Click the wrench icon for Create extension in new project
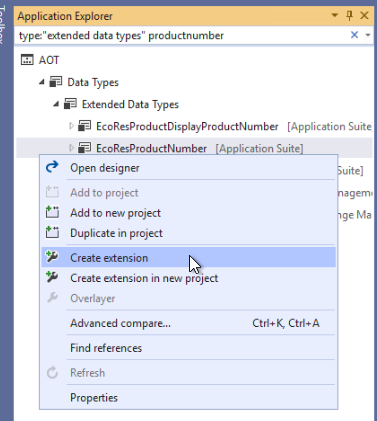Image resolution: width=377 pixels, height=421 pixels. coord(52,277)
